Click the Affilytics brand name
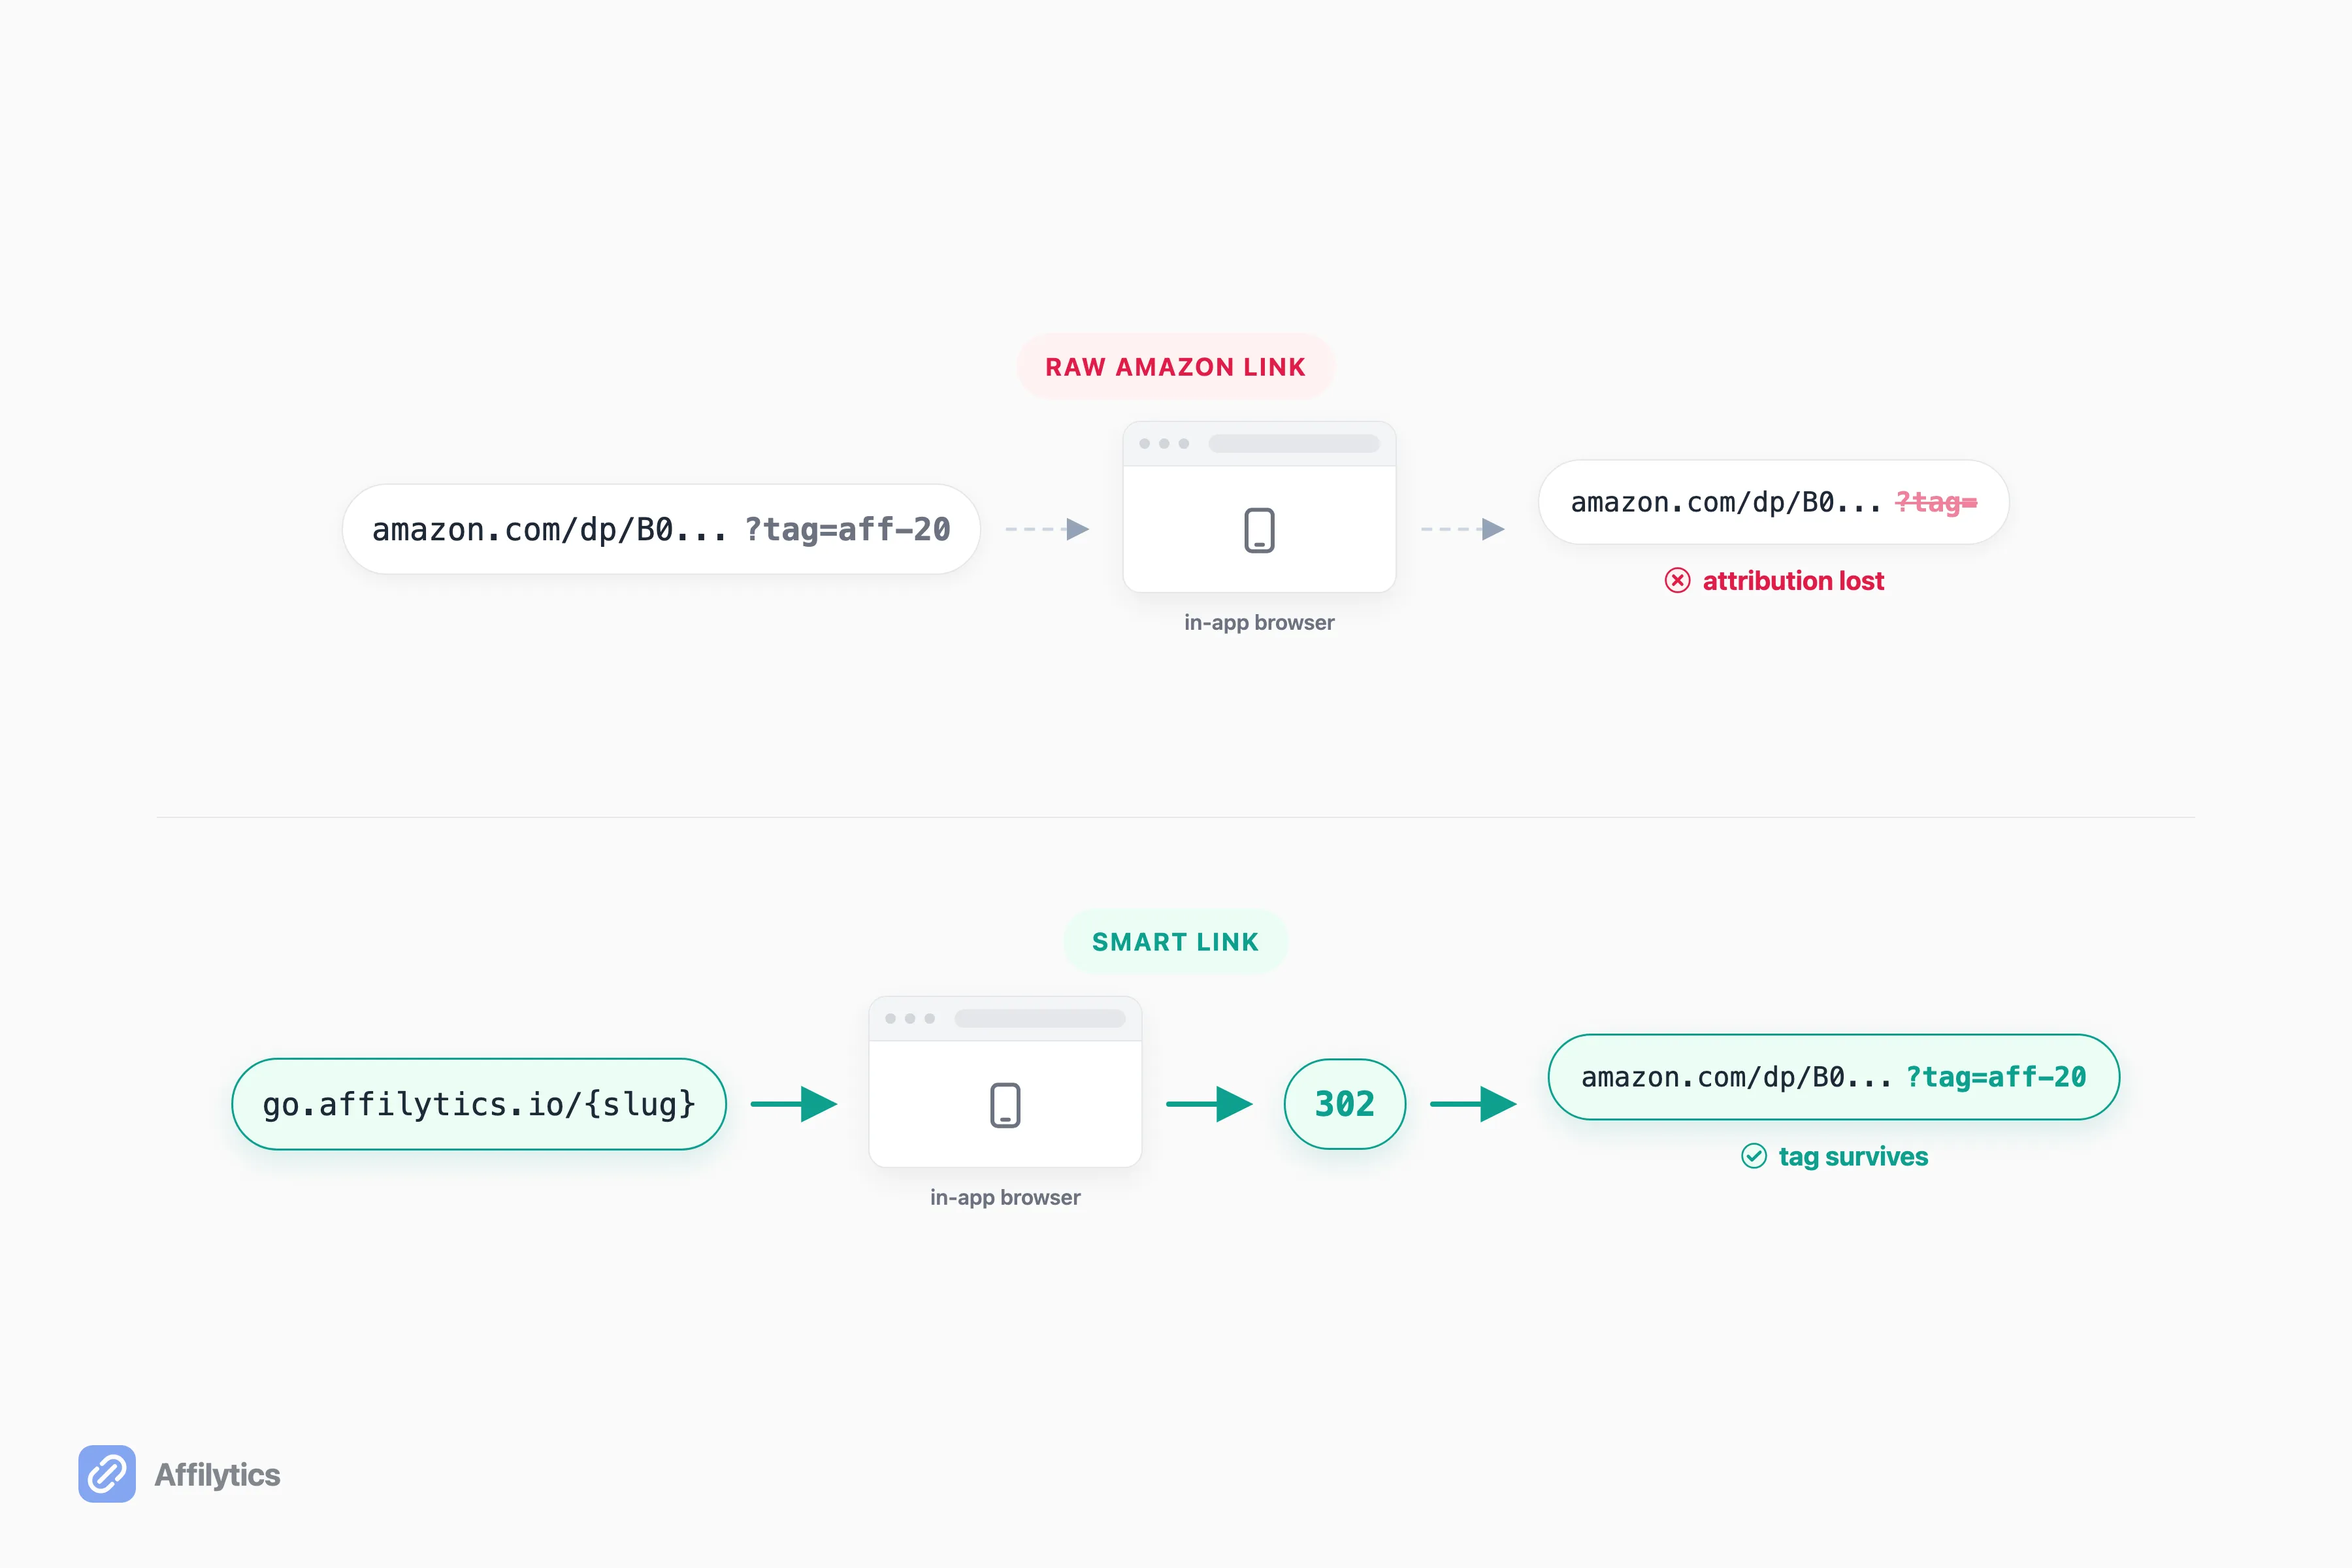Viewport: 2352px width, 1568px height. (x=217, y=1474)
